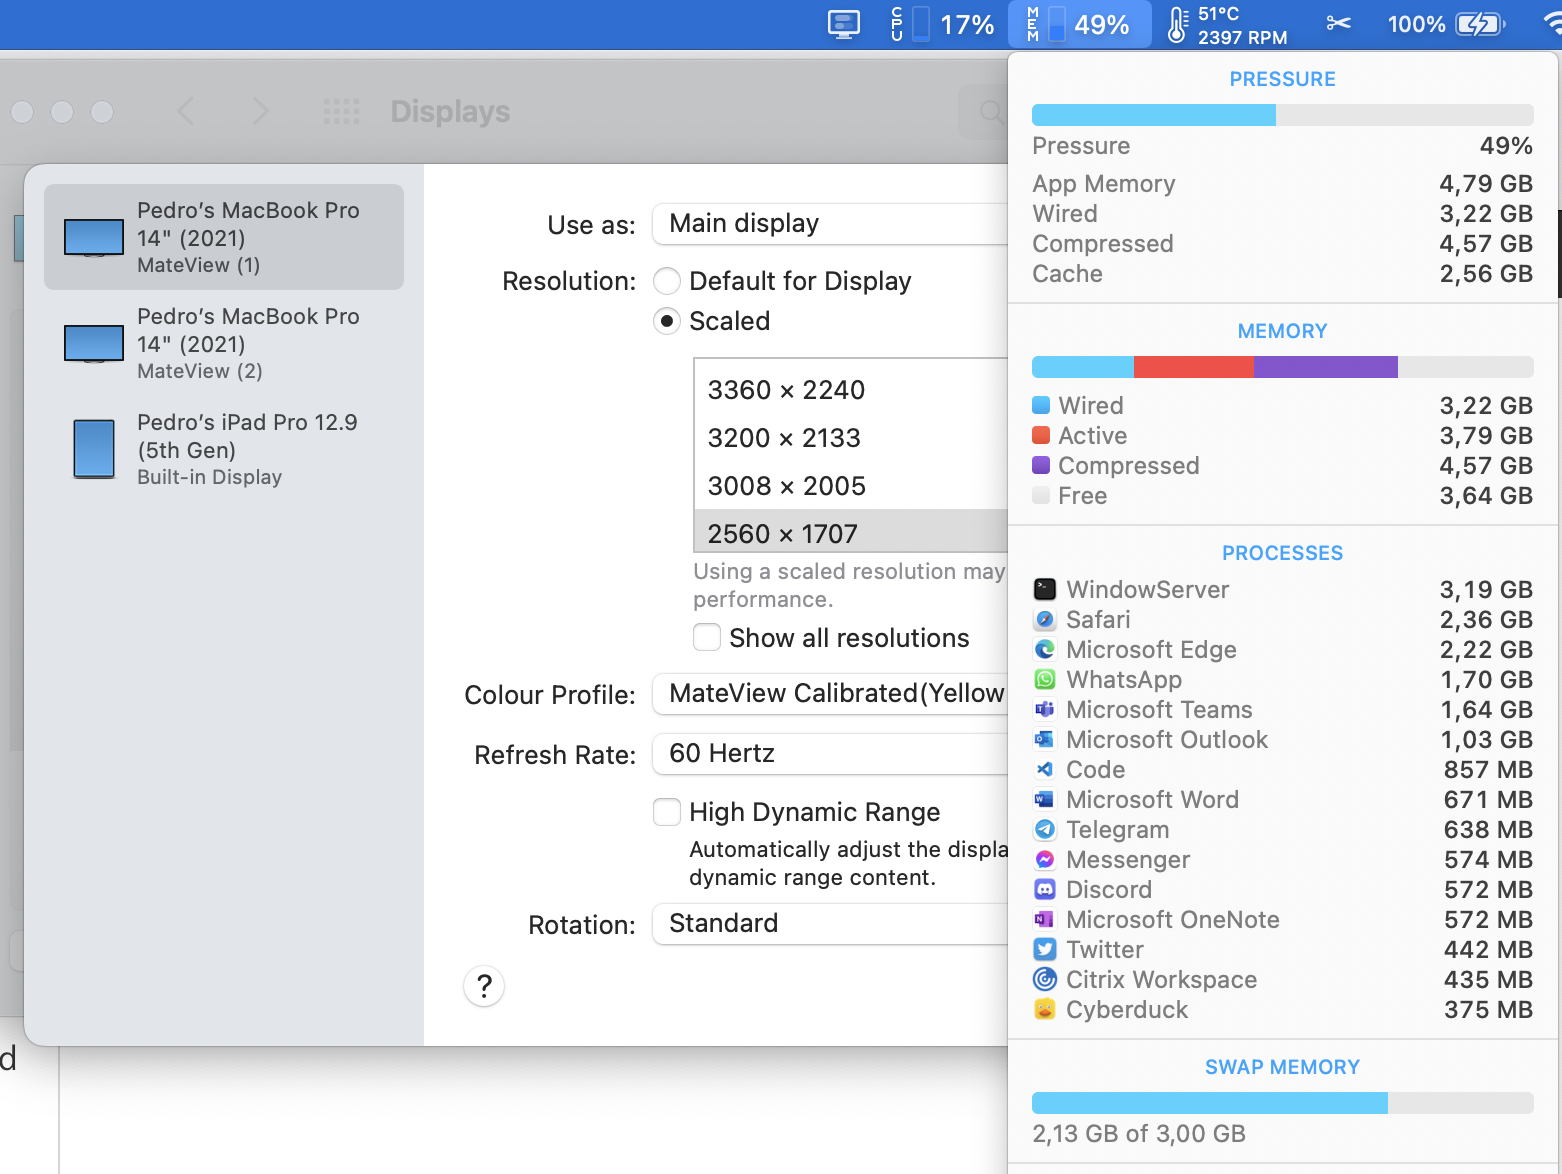Viewport: 1562px width, 1174px height.
Task: Click the memory usage breakdown bar
Action: point(1282,367)
